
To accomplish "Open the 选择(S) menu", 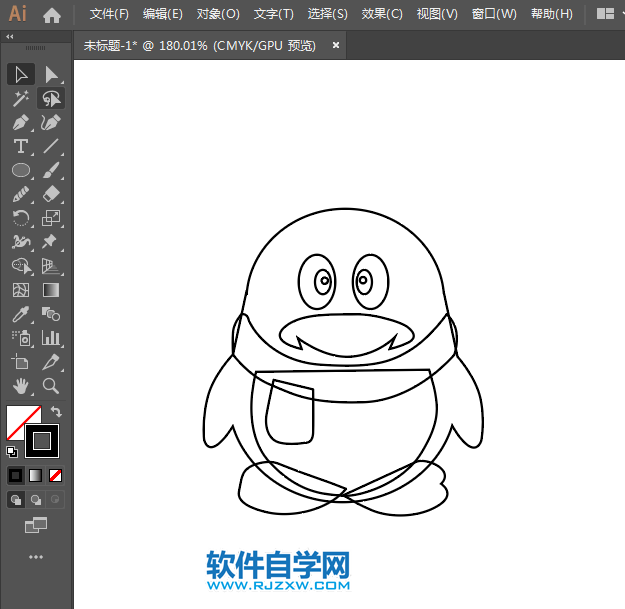I will pyautogui.click(x=328, y=14).
